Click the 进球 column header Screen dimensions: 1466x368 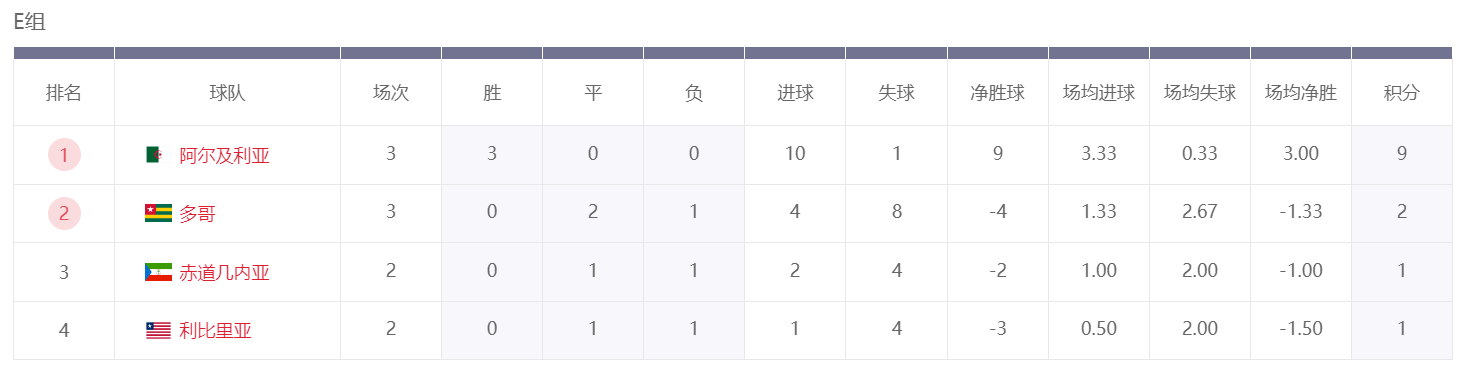[795, 93]
